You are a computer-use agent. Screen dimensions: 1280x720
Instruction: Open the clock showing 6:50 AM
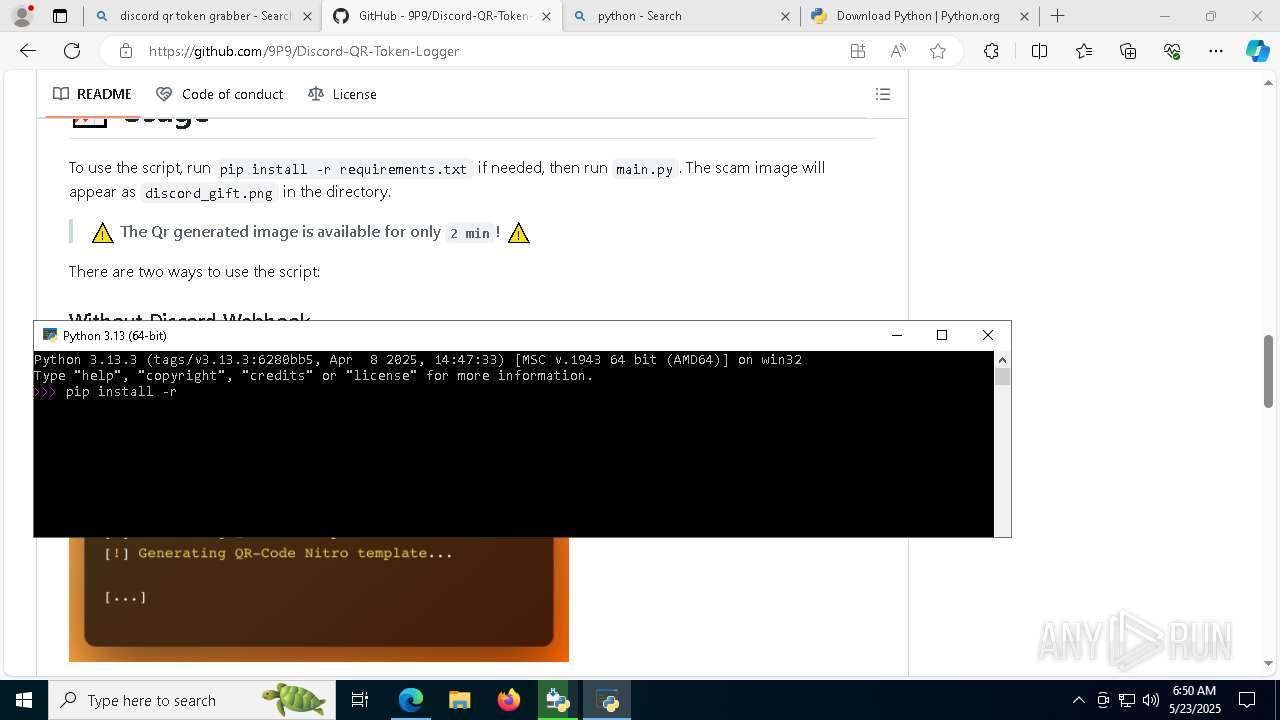tap(1194, 700)
